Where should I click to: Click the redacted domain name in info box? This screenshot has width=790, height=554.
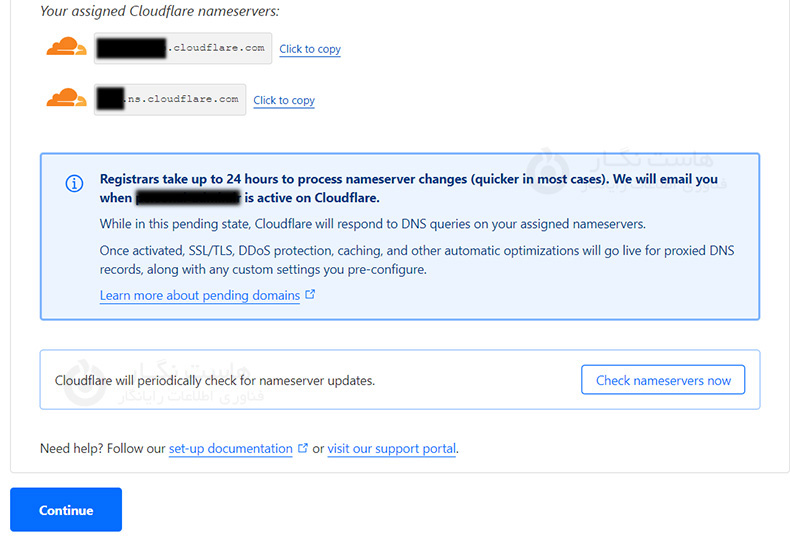point(188,198)
